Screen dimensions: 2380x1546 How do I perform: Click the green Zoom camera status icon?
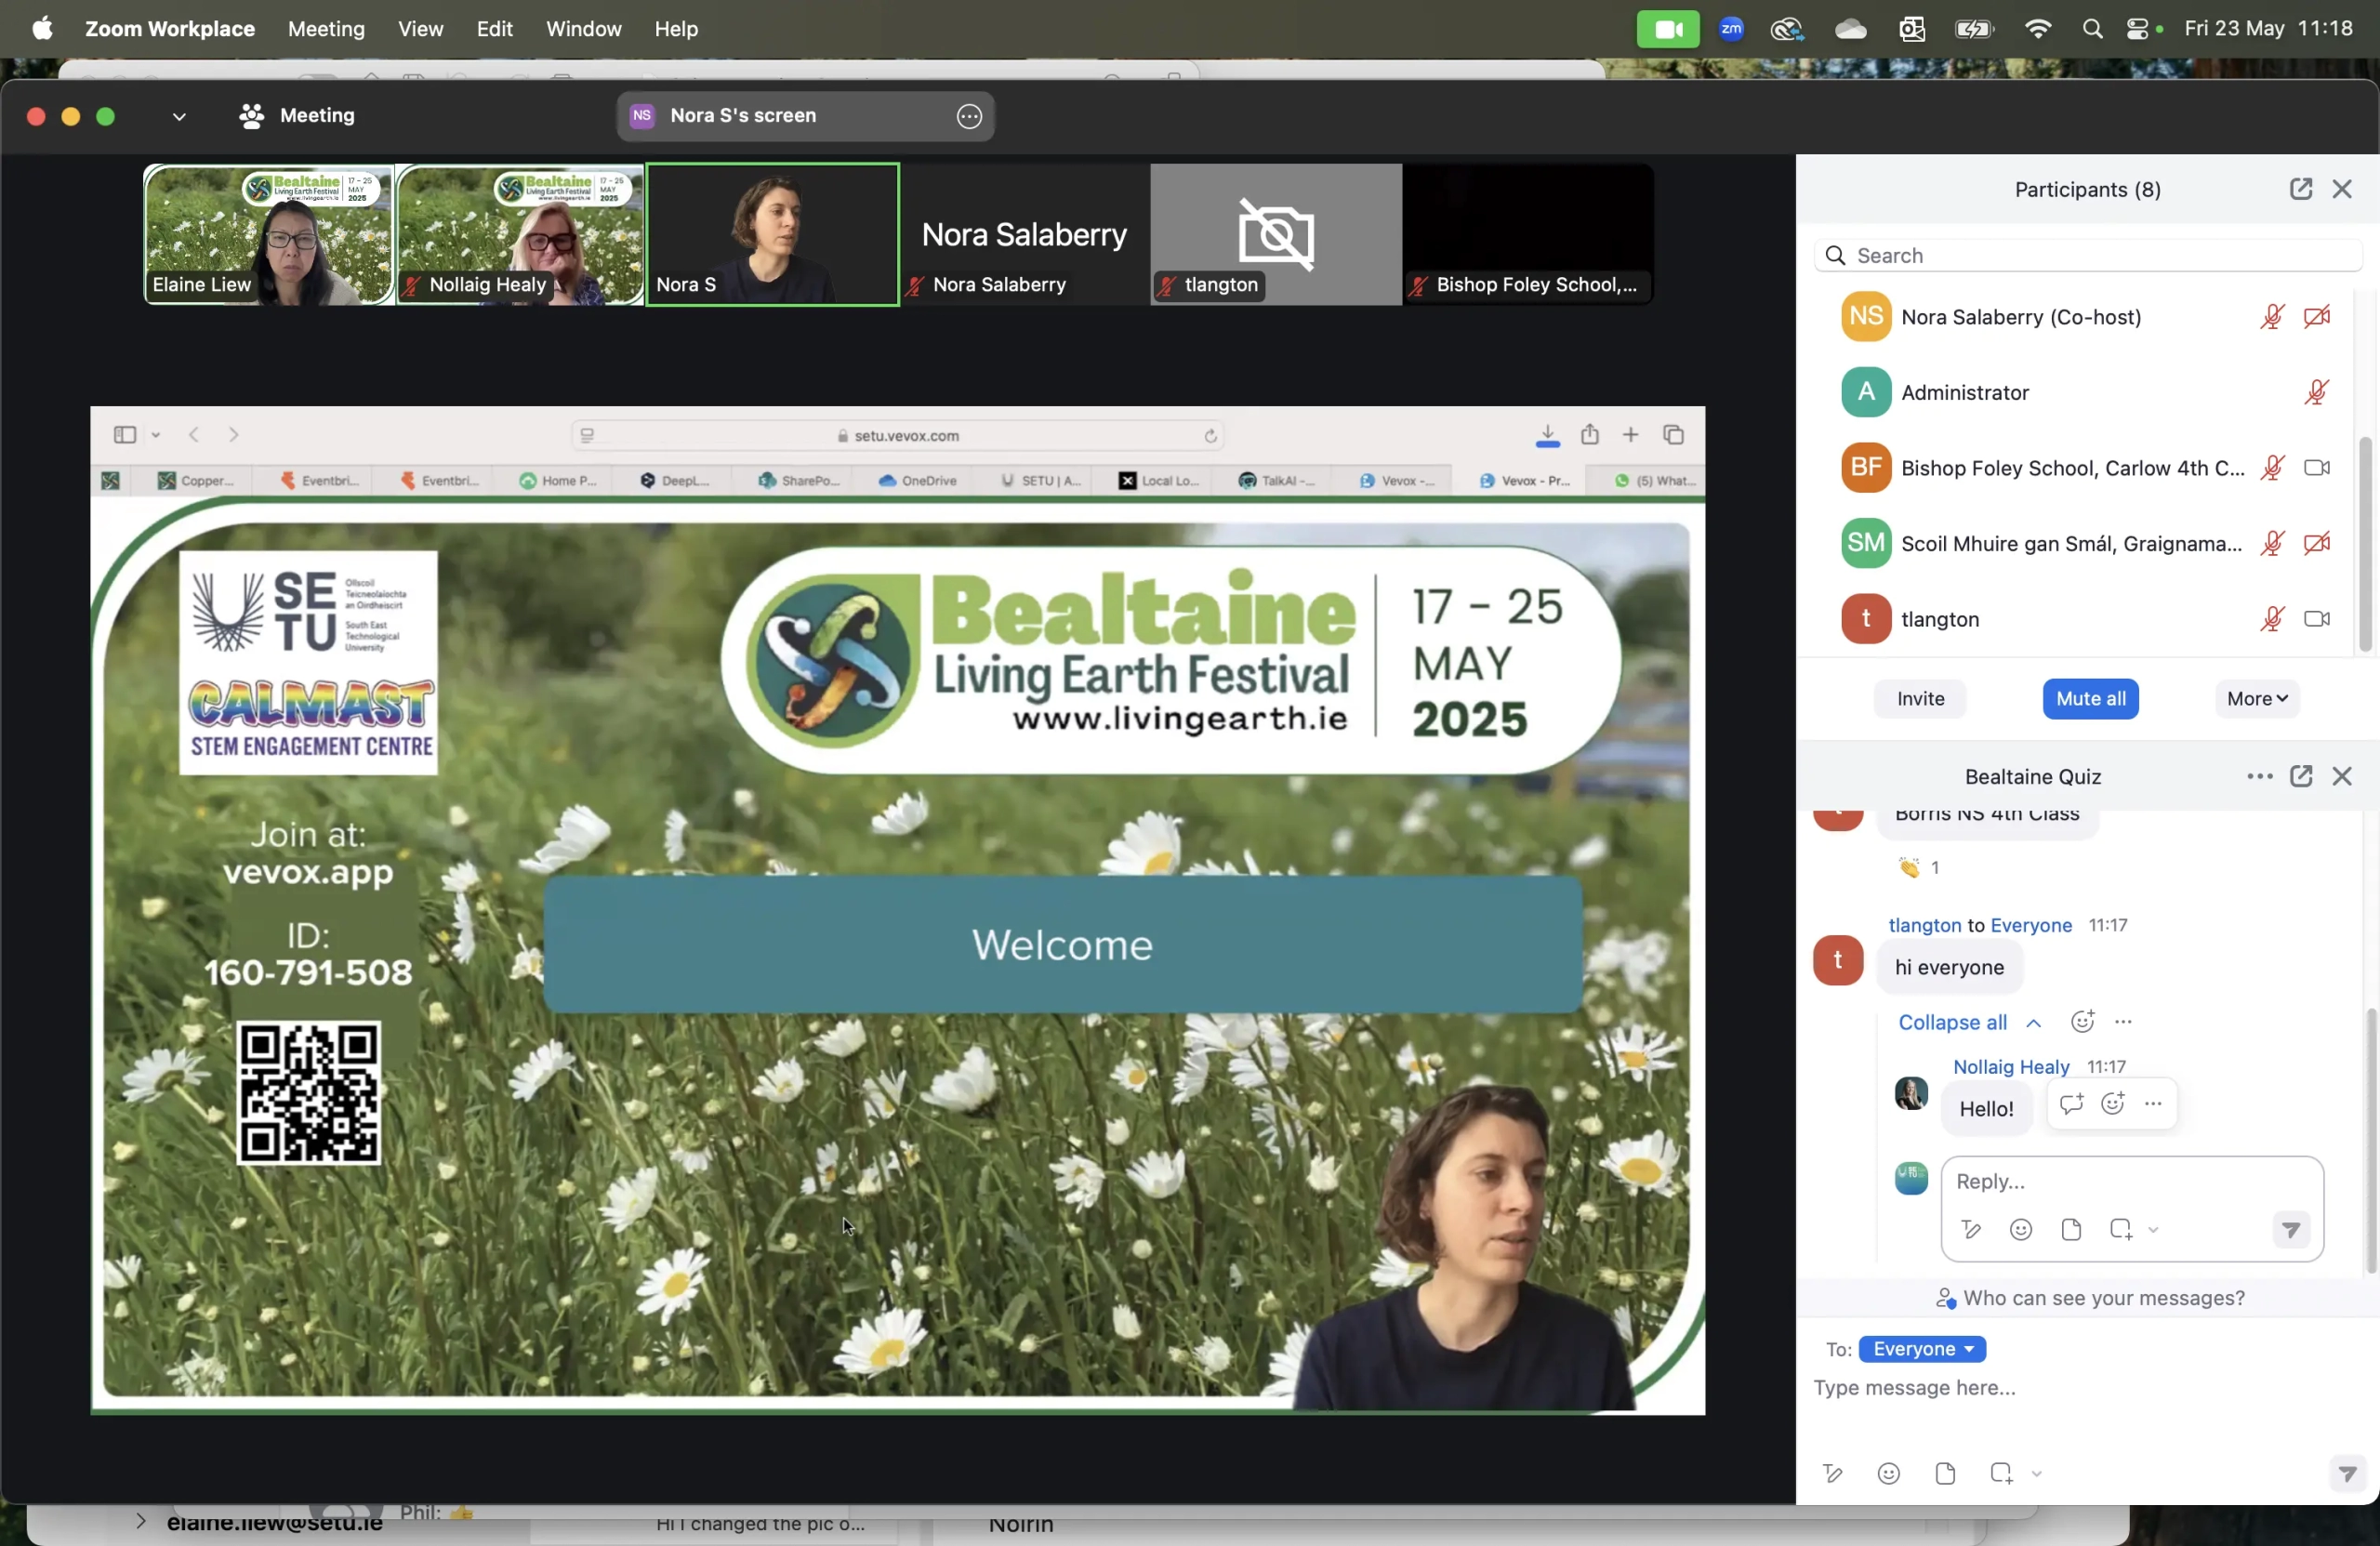coord(1667,29)
